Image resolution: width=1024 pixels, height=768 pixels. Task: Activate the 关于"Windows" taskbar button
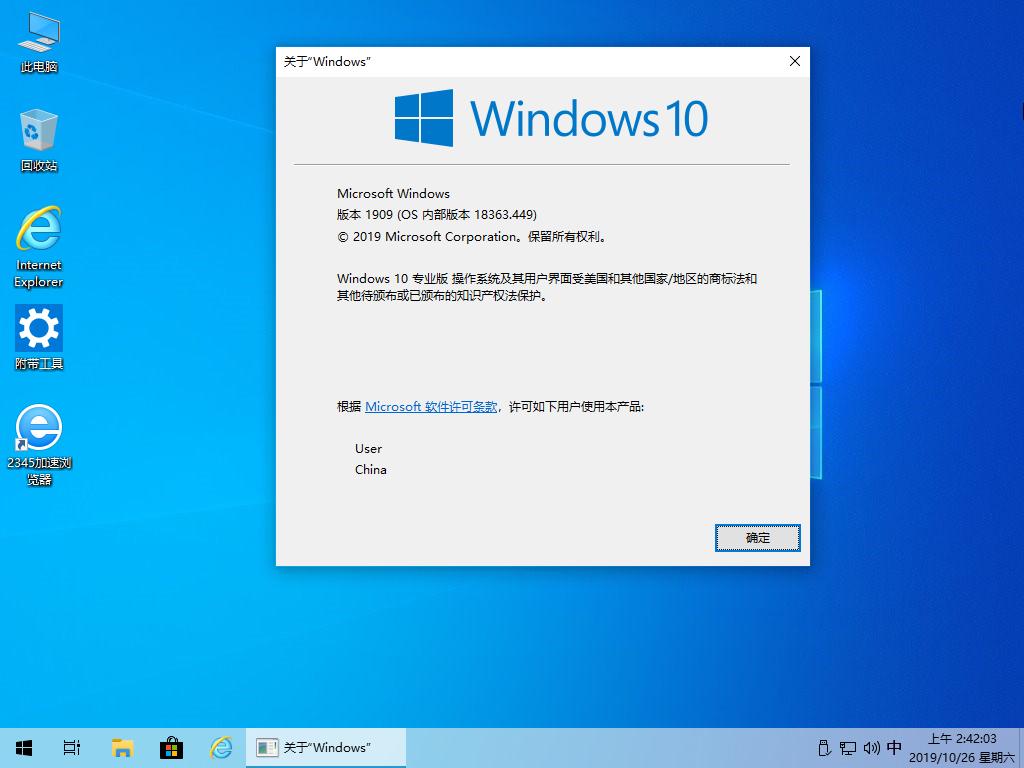pyautogui.click(x=326, y=748)
